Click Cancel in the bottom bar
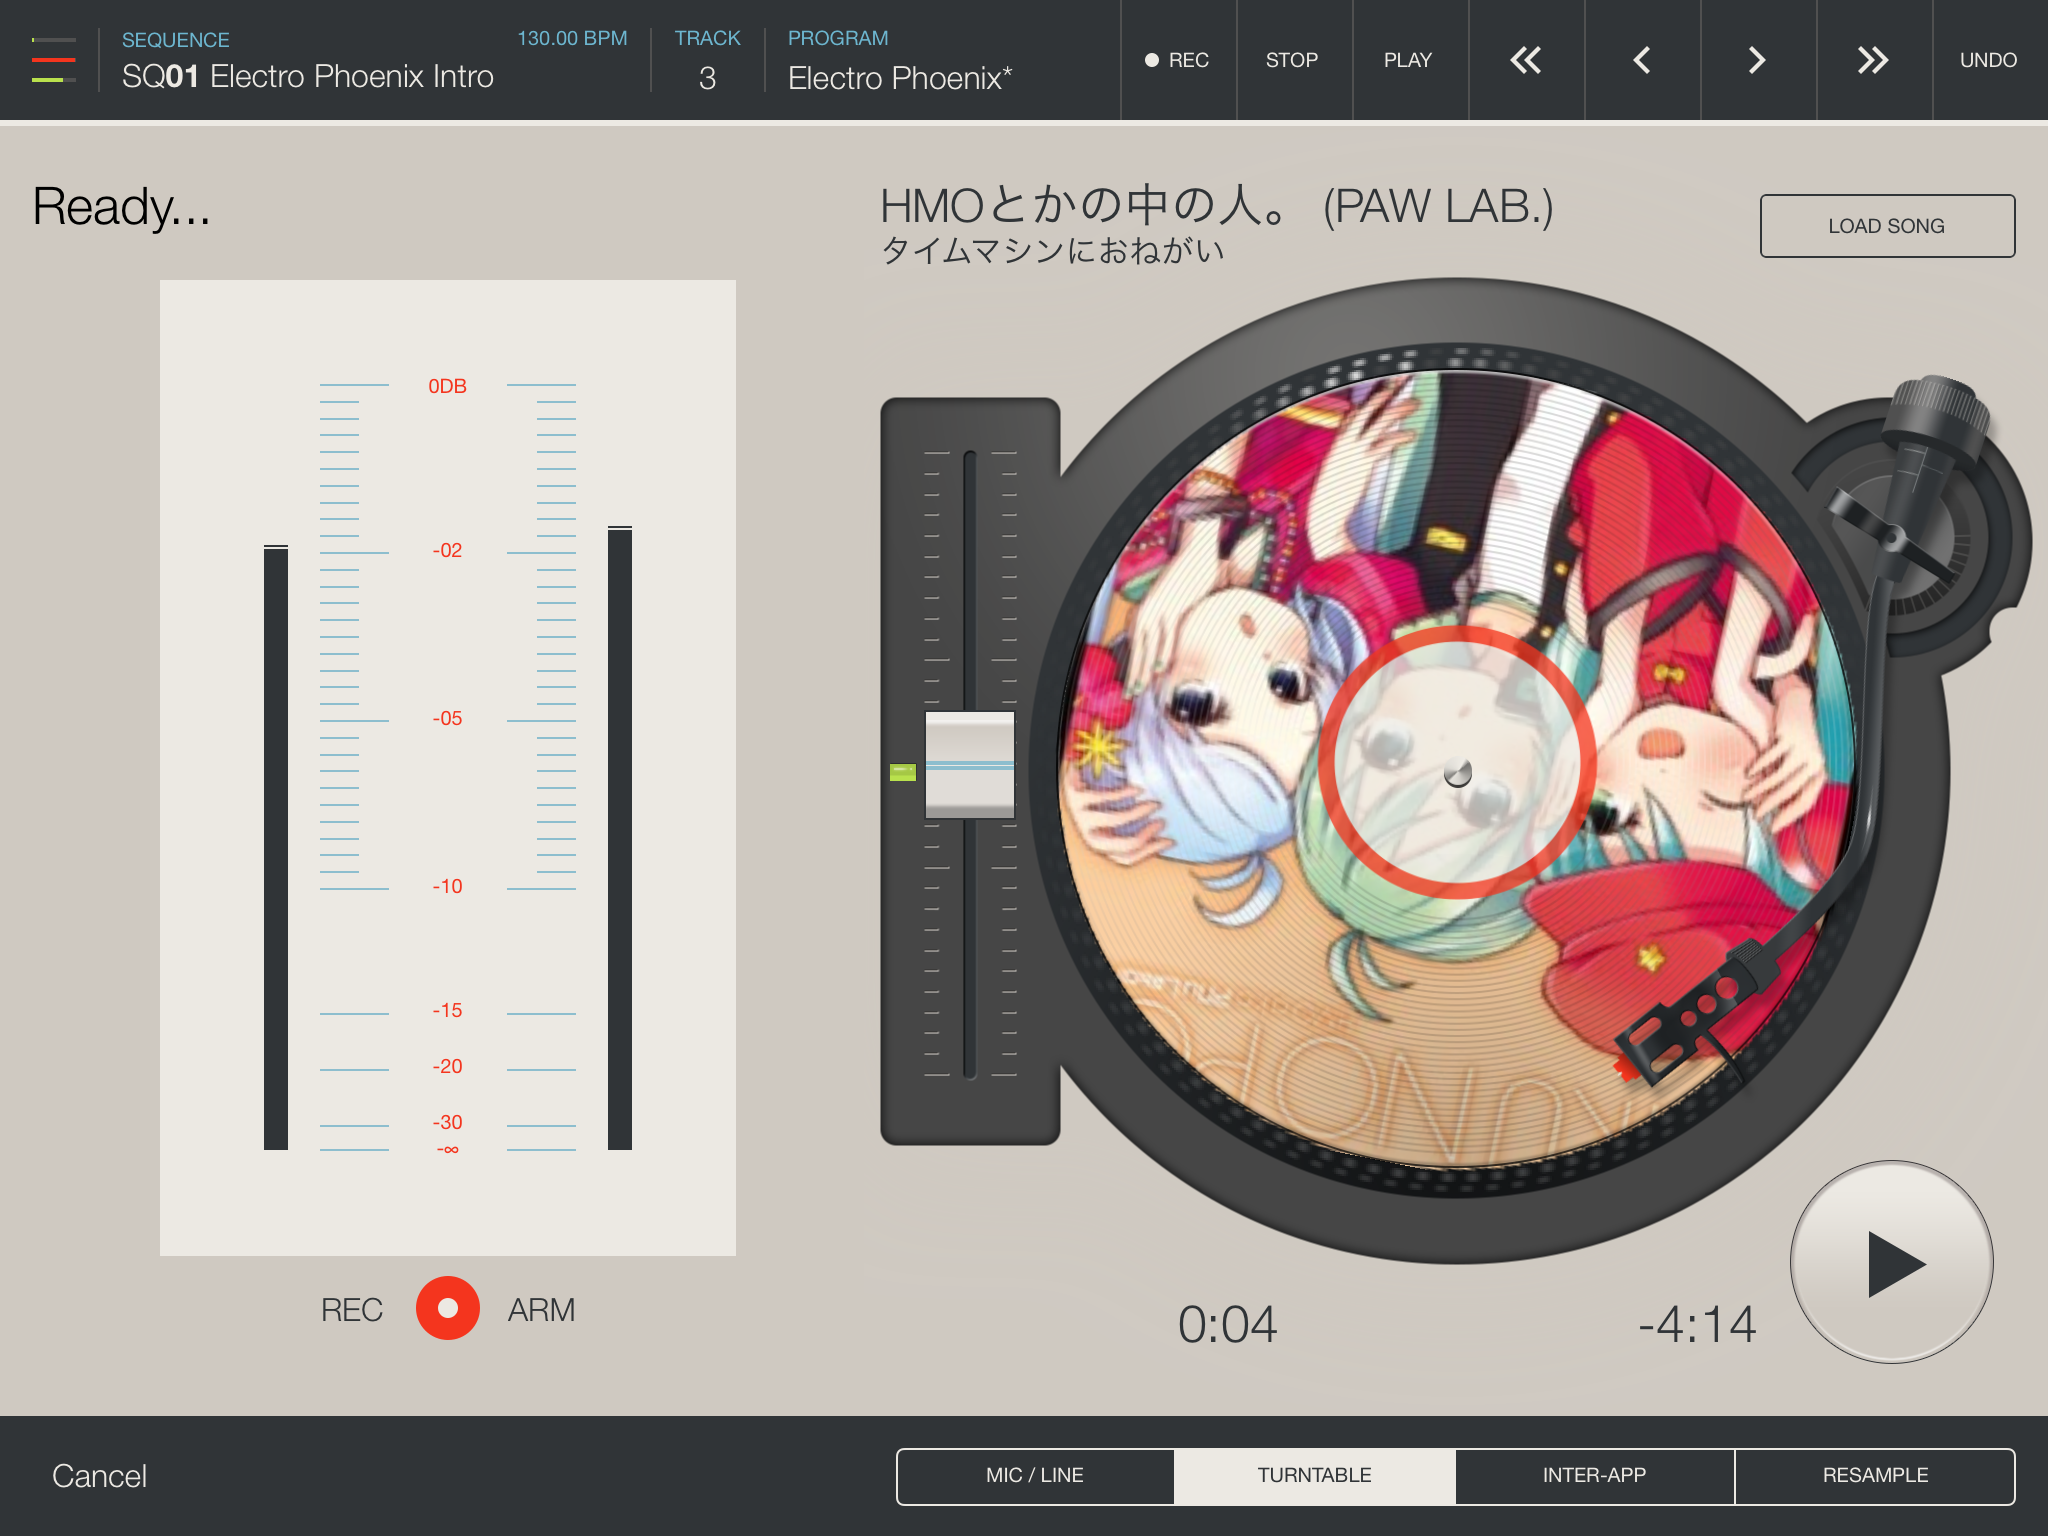This screenshot has height=1536, width=2048. pos(99,1476)
